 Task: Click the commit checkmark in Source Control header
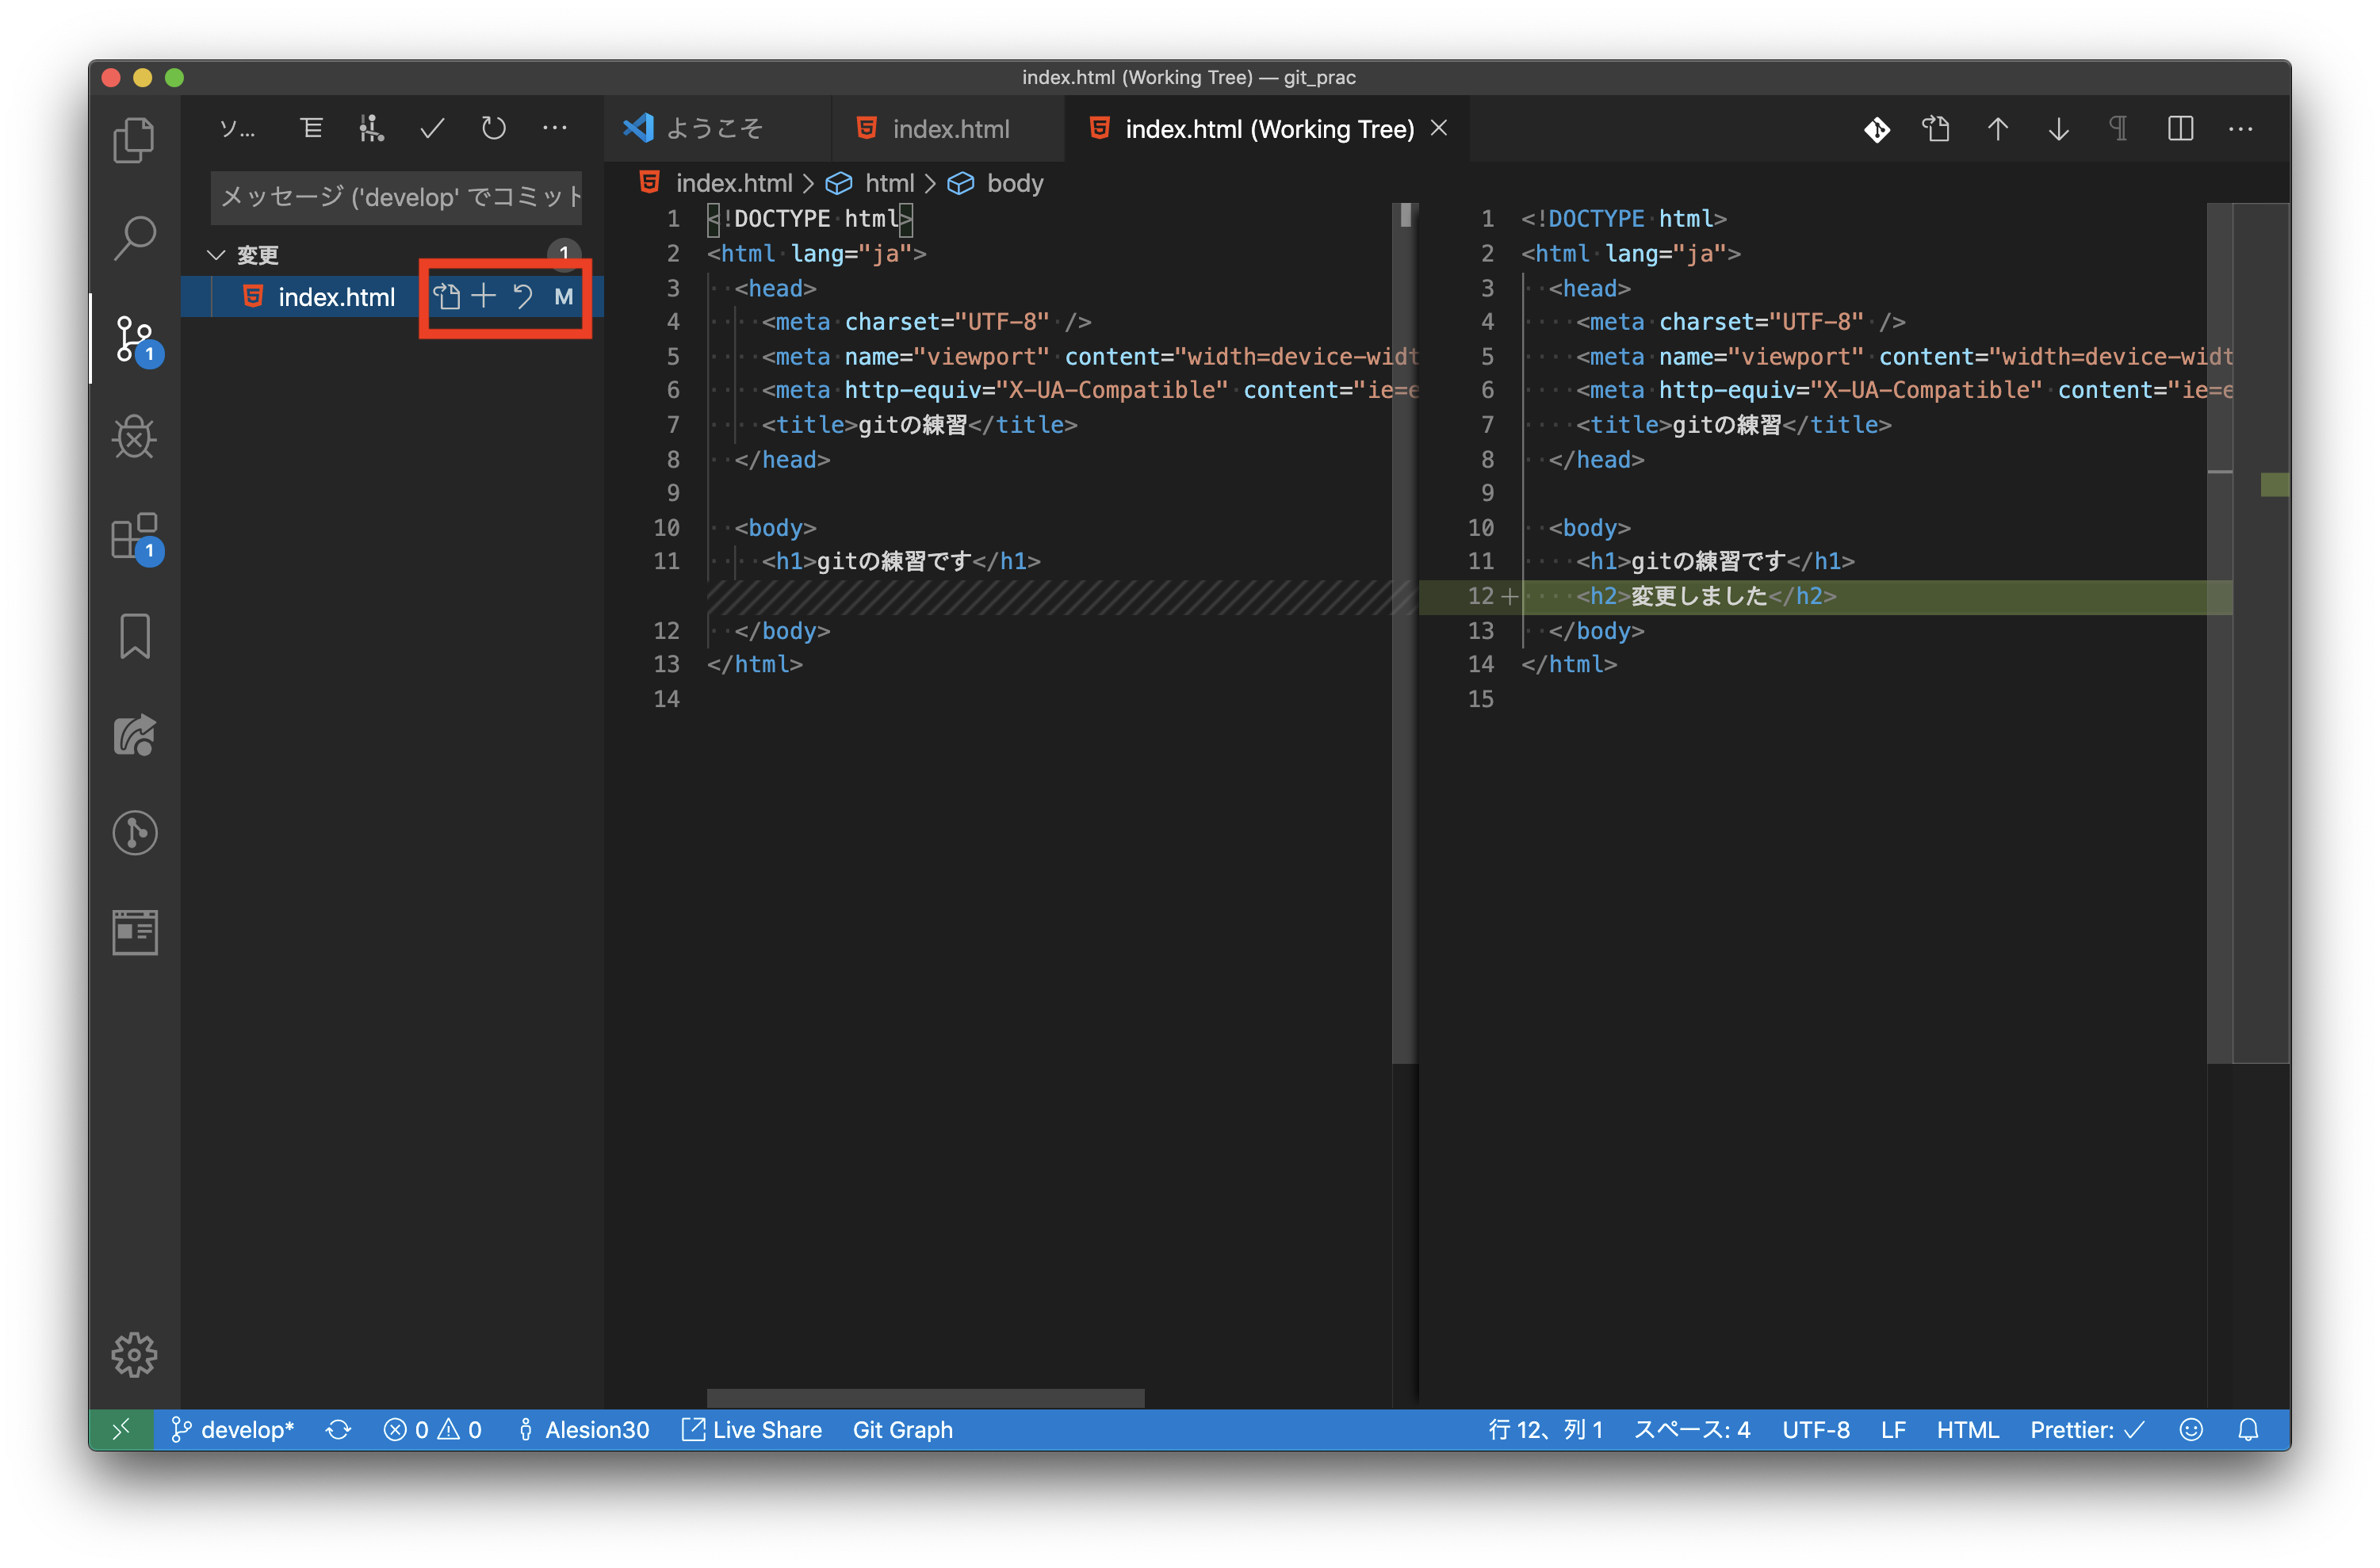(x=432, y=128)
